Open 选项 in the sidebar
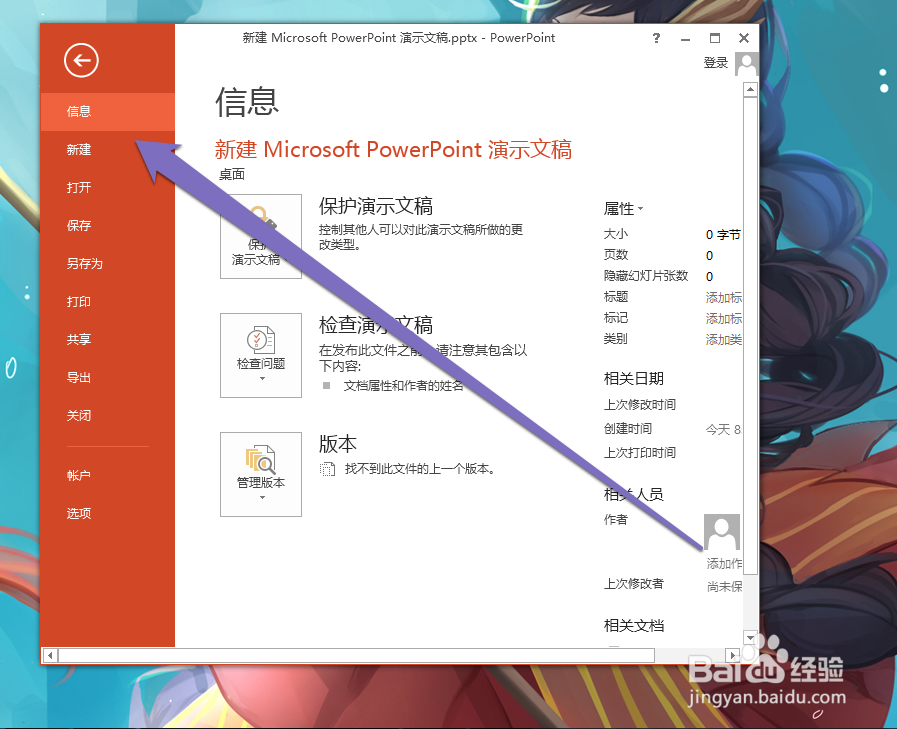Image resolution: width=897 pixels, height=729 pixels. (108, 513)
